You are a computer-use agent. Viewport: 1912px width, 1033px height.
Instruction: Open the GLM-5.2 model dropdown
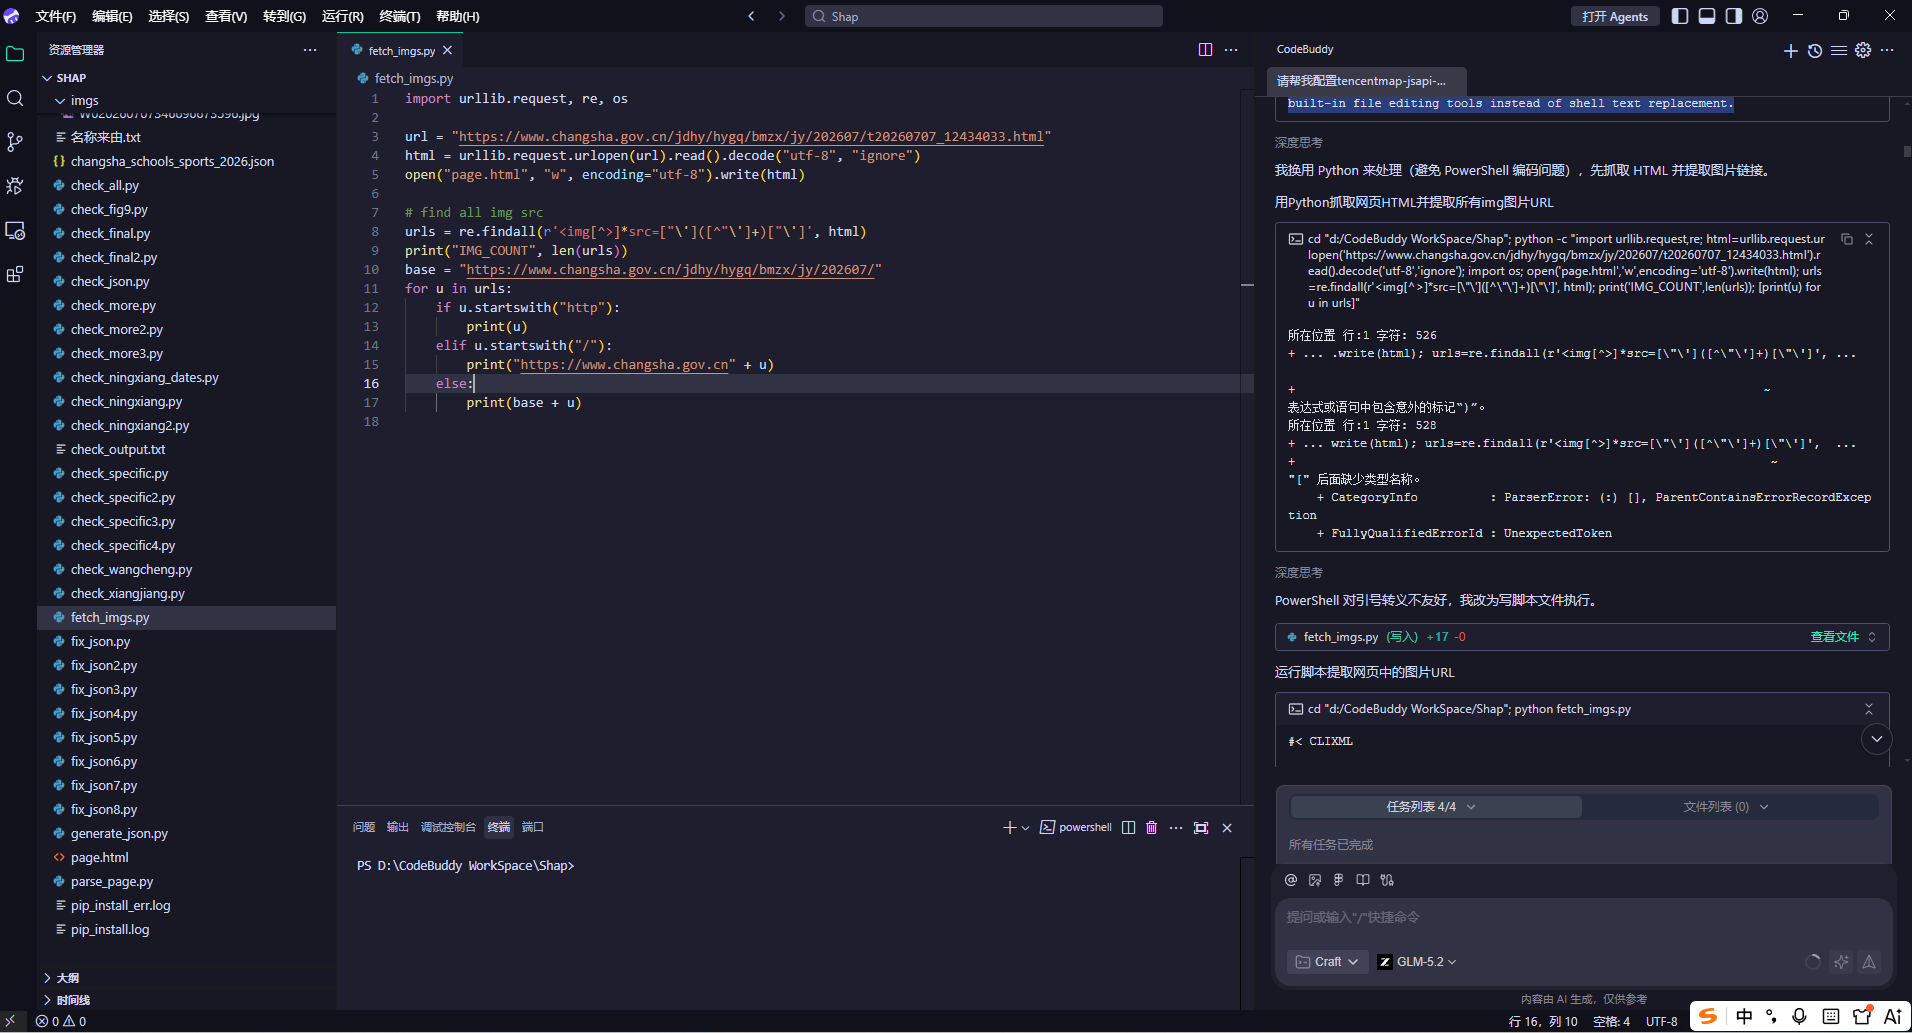click(x=1417, y=962)
